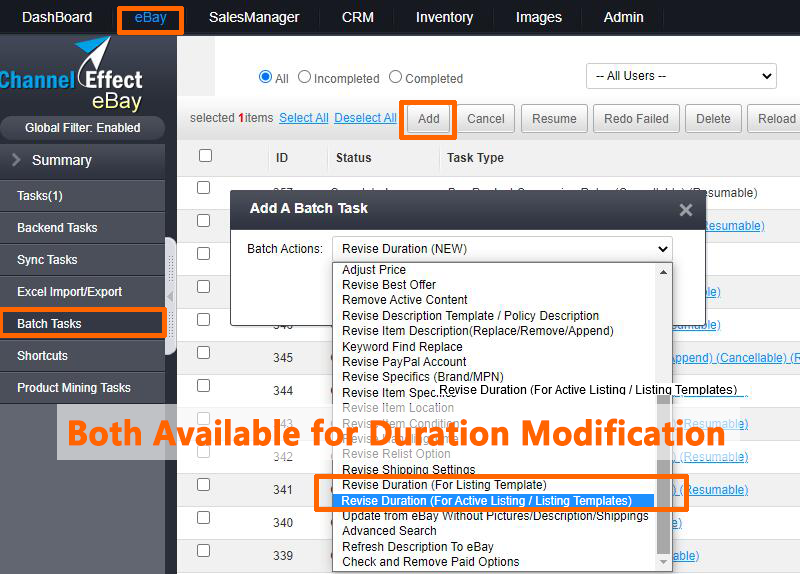800x574 pixels.
Task: Open the DashBoard top menu
Action: [x=57, y=17]
